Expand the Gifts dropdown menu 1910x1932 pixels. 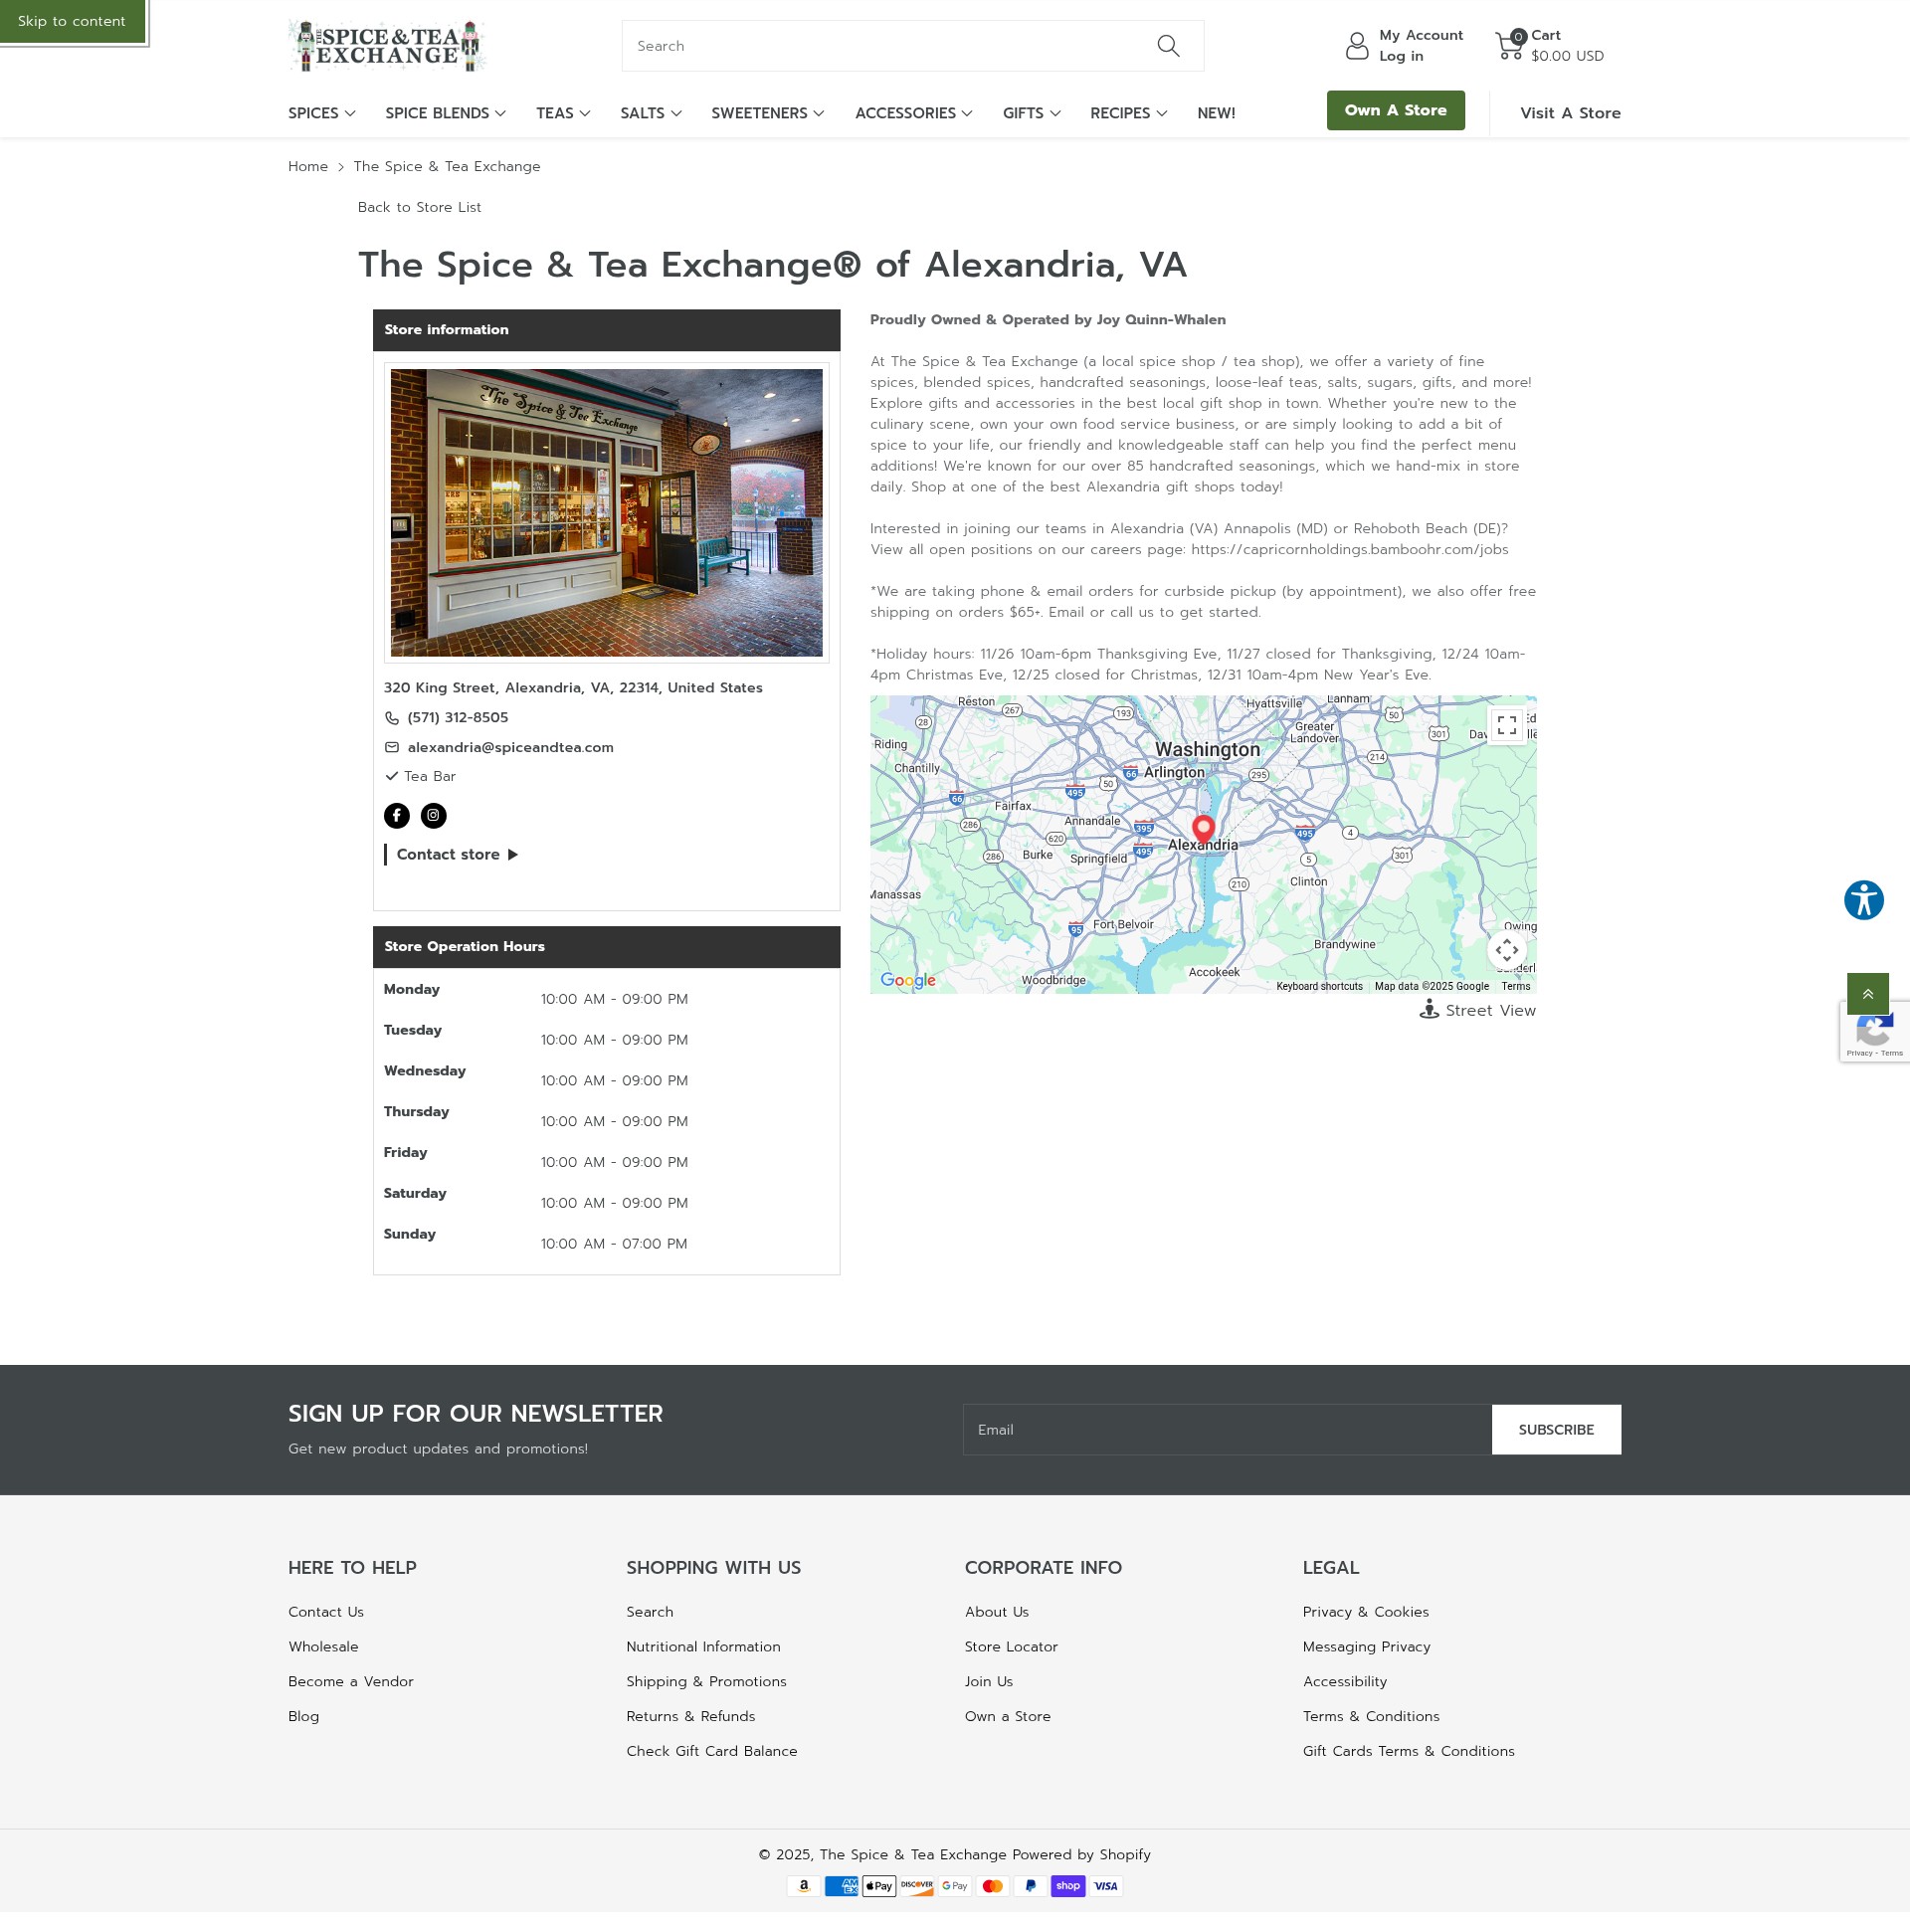[1031, 113]
